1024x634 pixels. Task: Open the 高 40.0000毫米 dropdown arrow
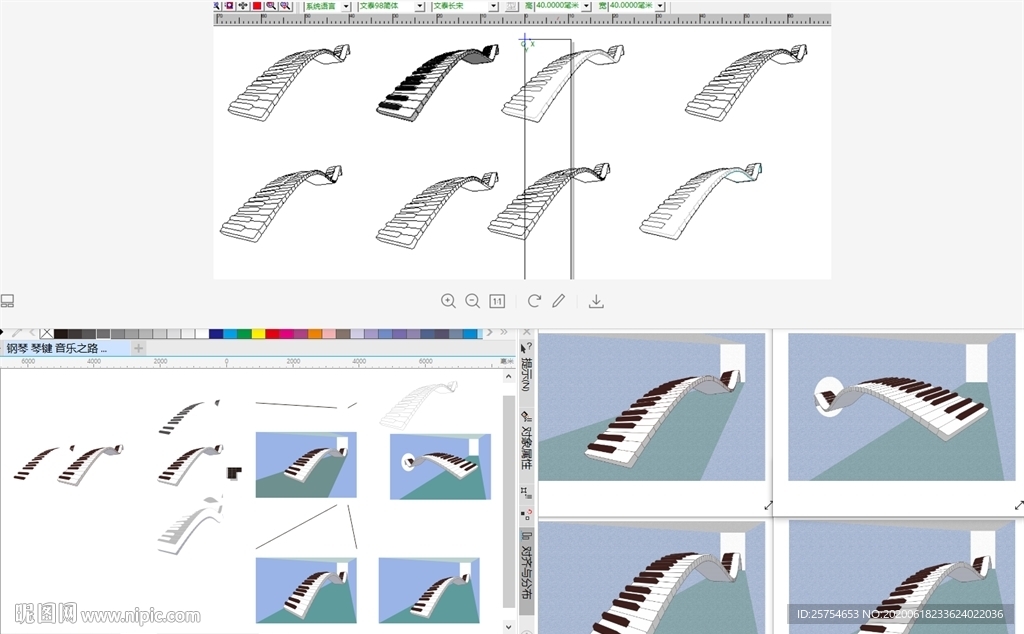click(x=586, y=6)
